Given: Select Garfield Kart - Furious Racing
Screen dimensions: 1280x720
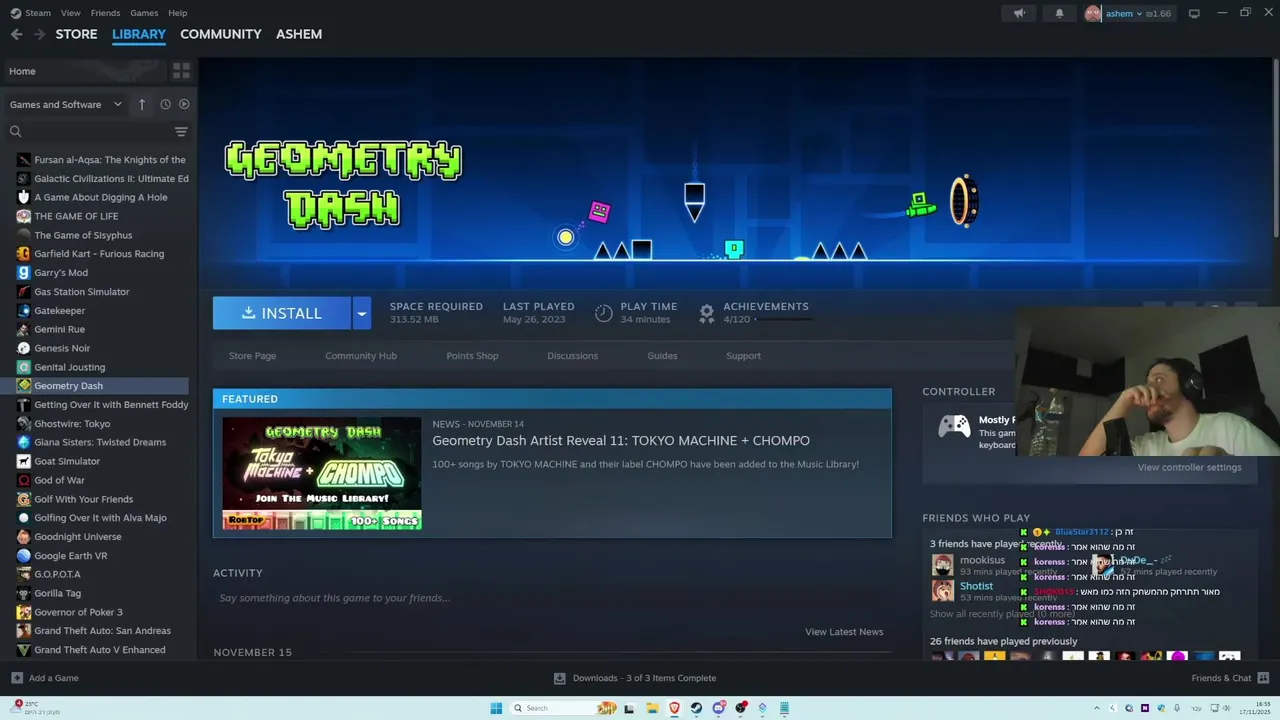Looking at the screenshot, I should pos(99,254).
